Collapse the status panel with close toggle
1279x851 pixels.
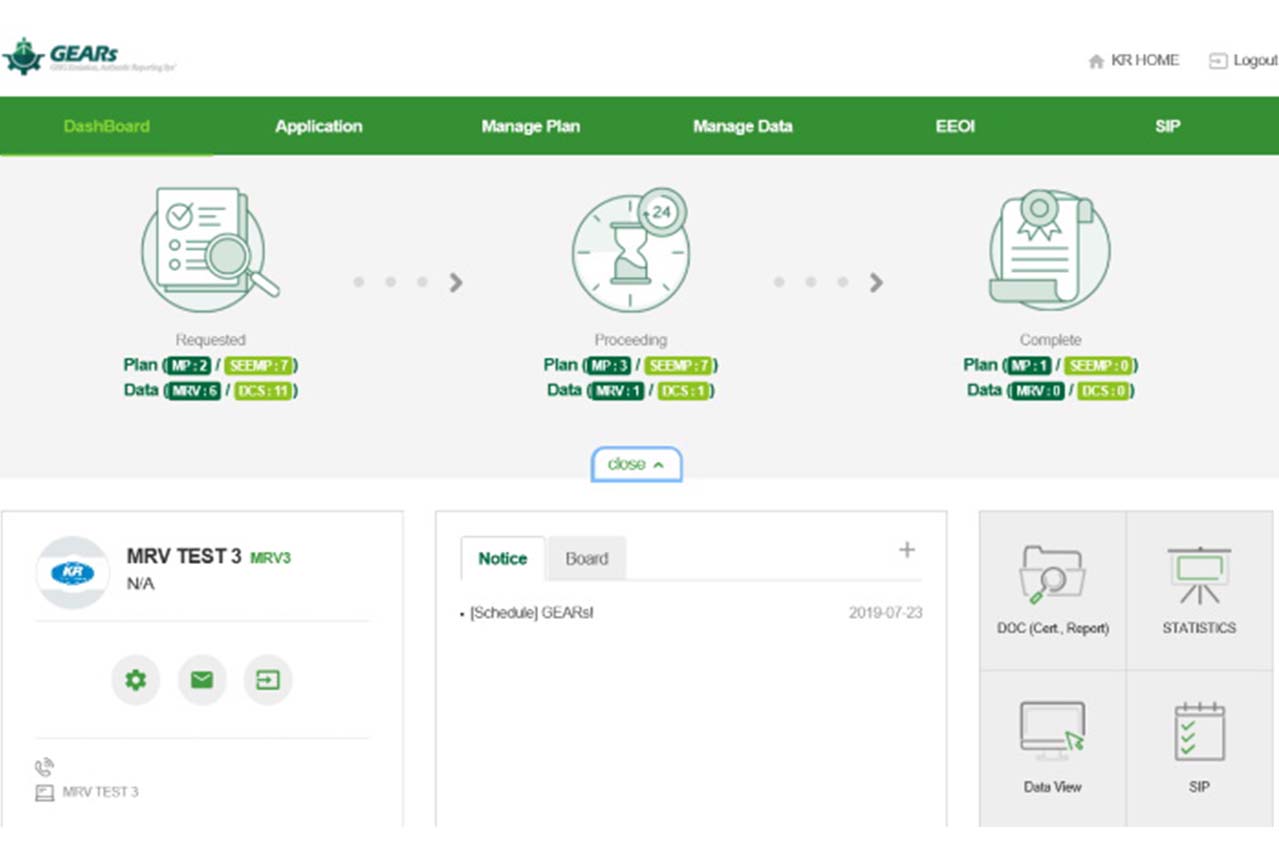click(x=636, y=464)
